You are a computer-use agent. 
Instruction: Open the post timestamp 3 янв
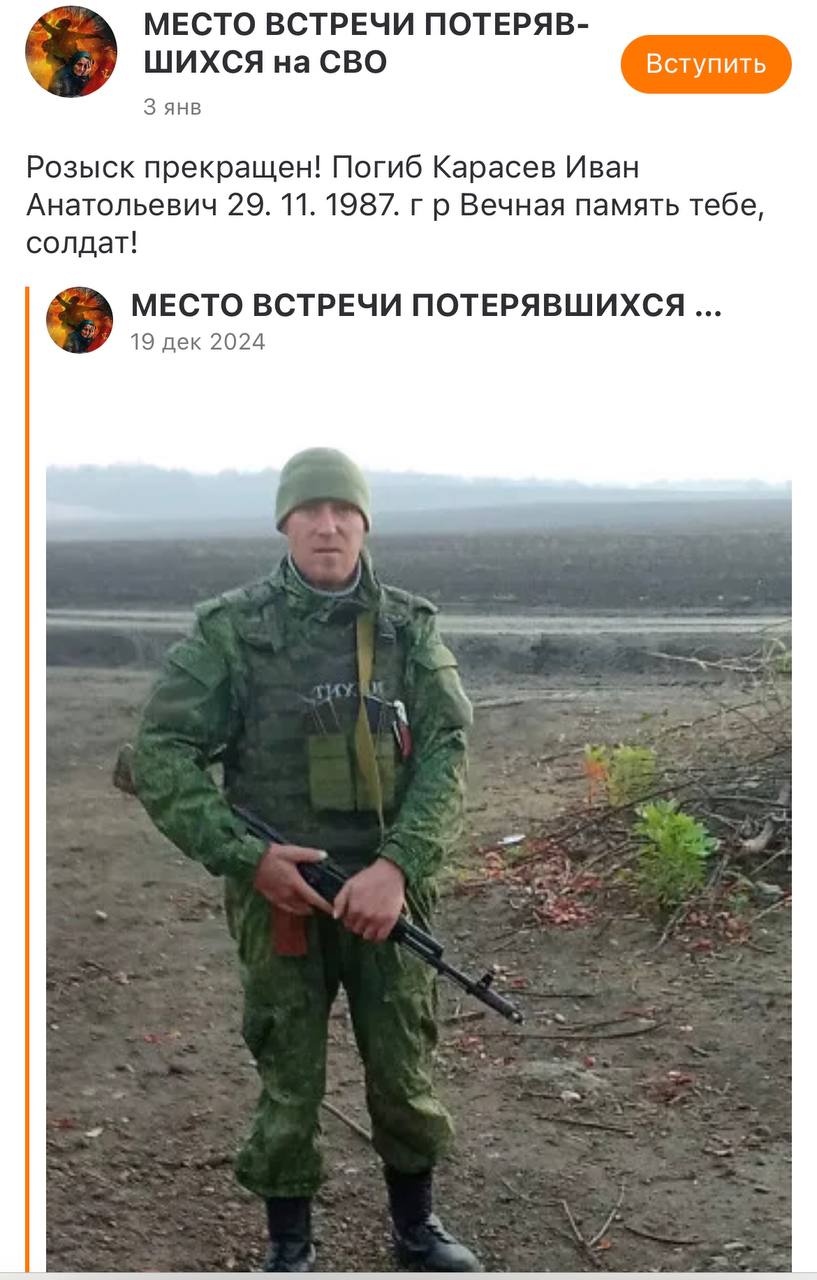tap(172, 107)
